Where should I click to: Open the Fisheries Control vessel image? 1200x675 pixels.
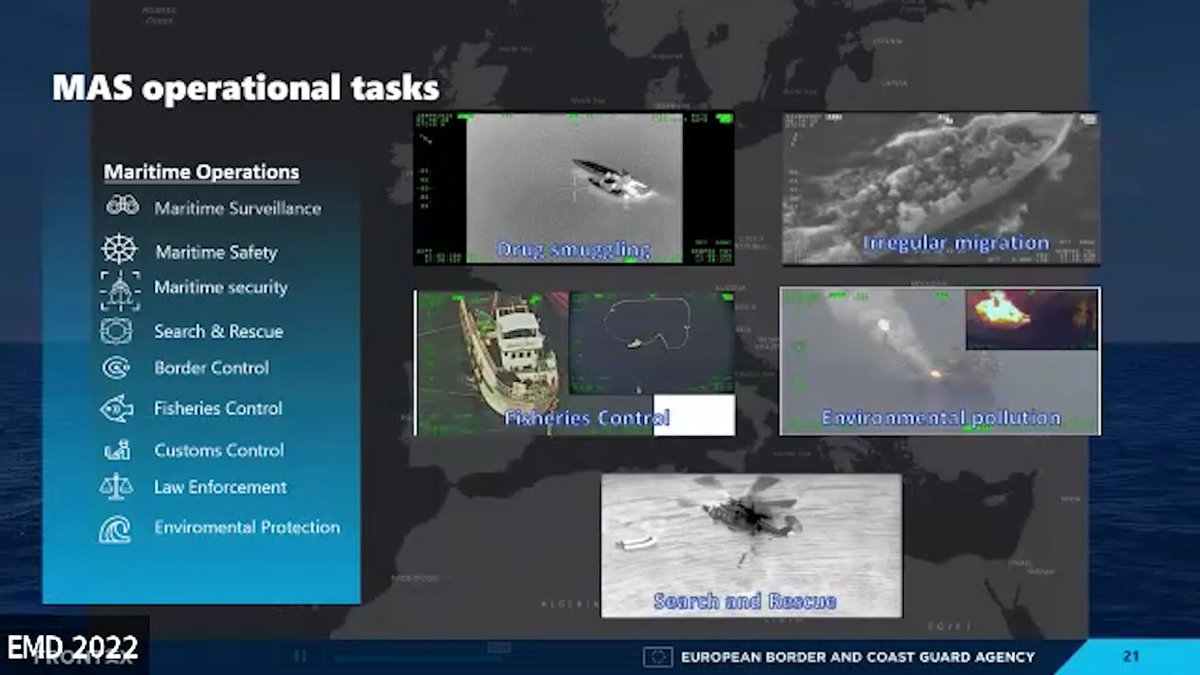point(574,363)
